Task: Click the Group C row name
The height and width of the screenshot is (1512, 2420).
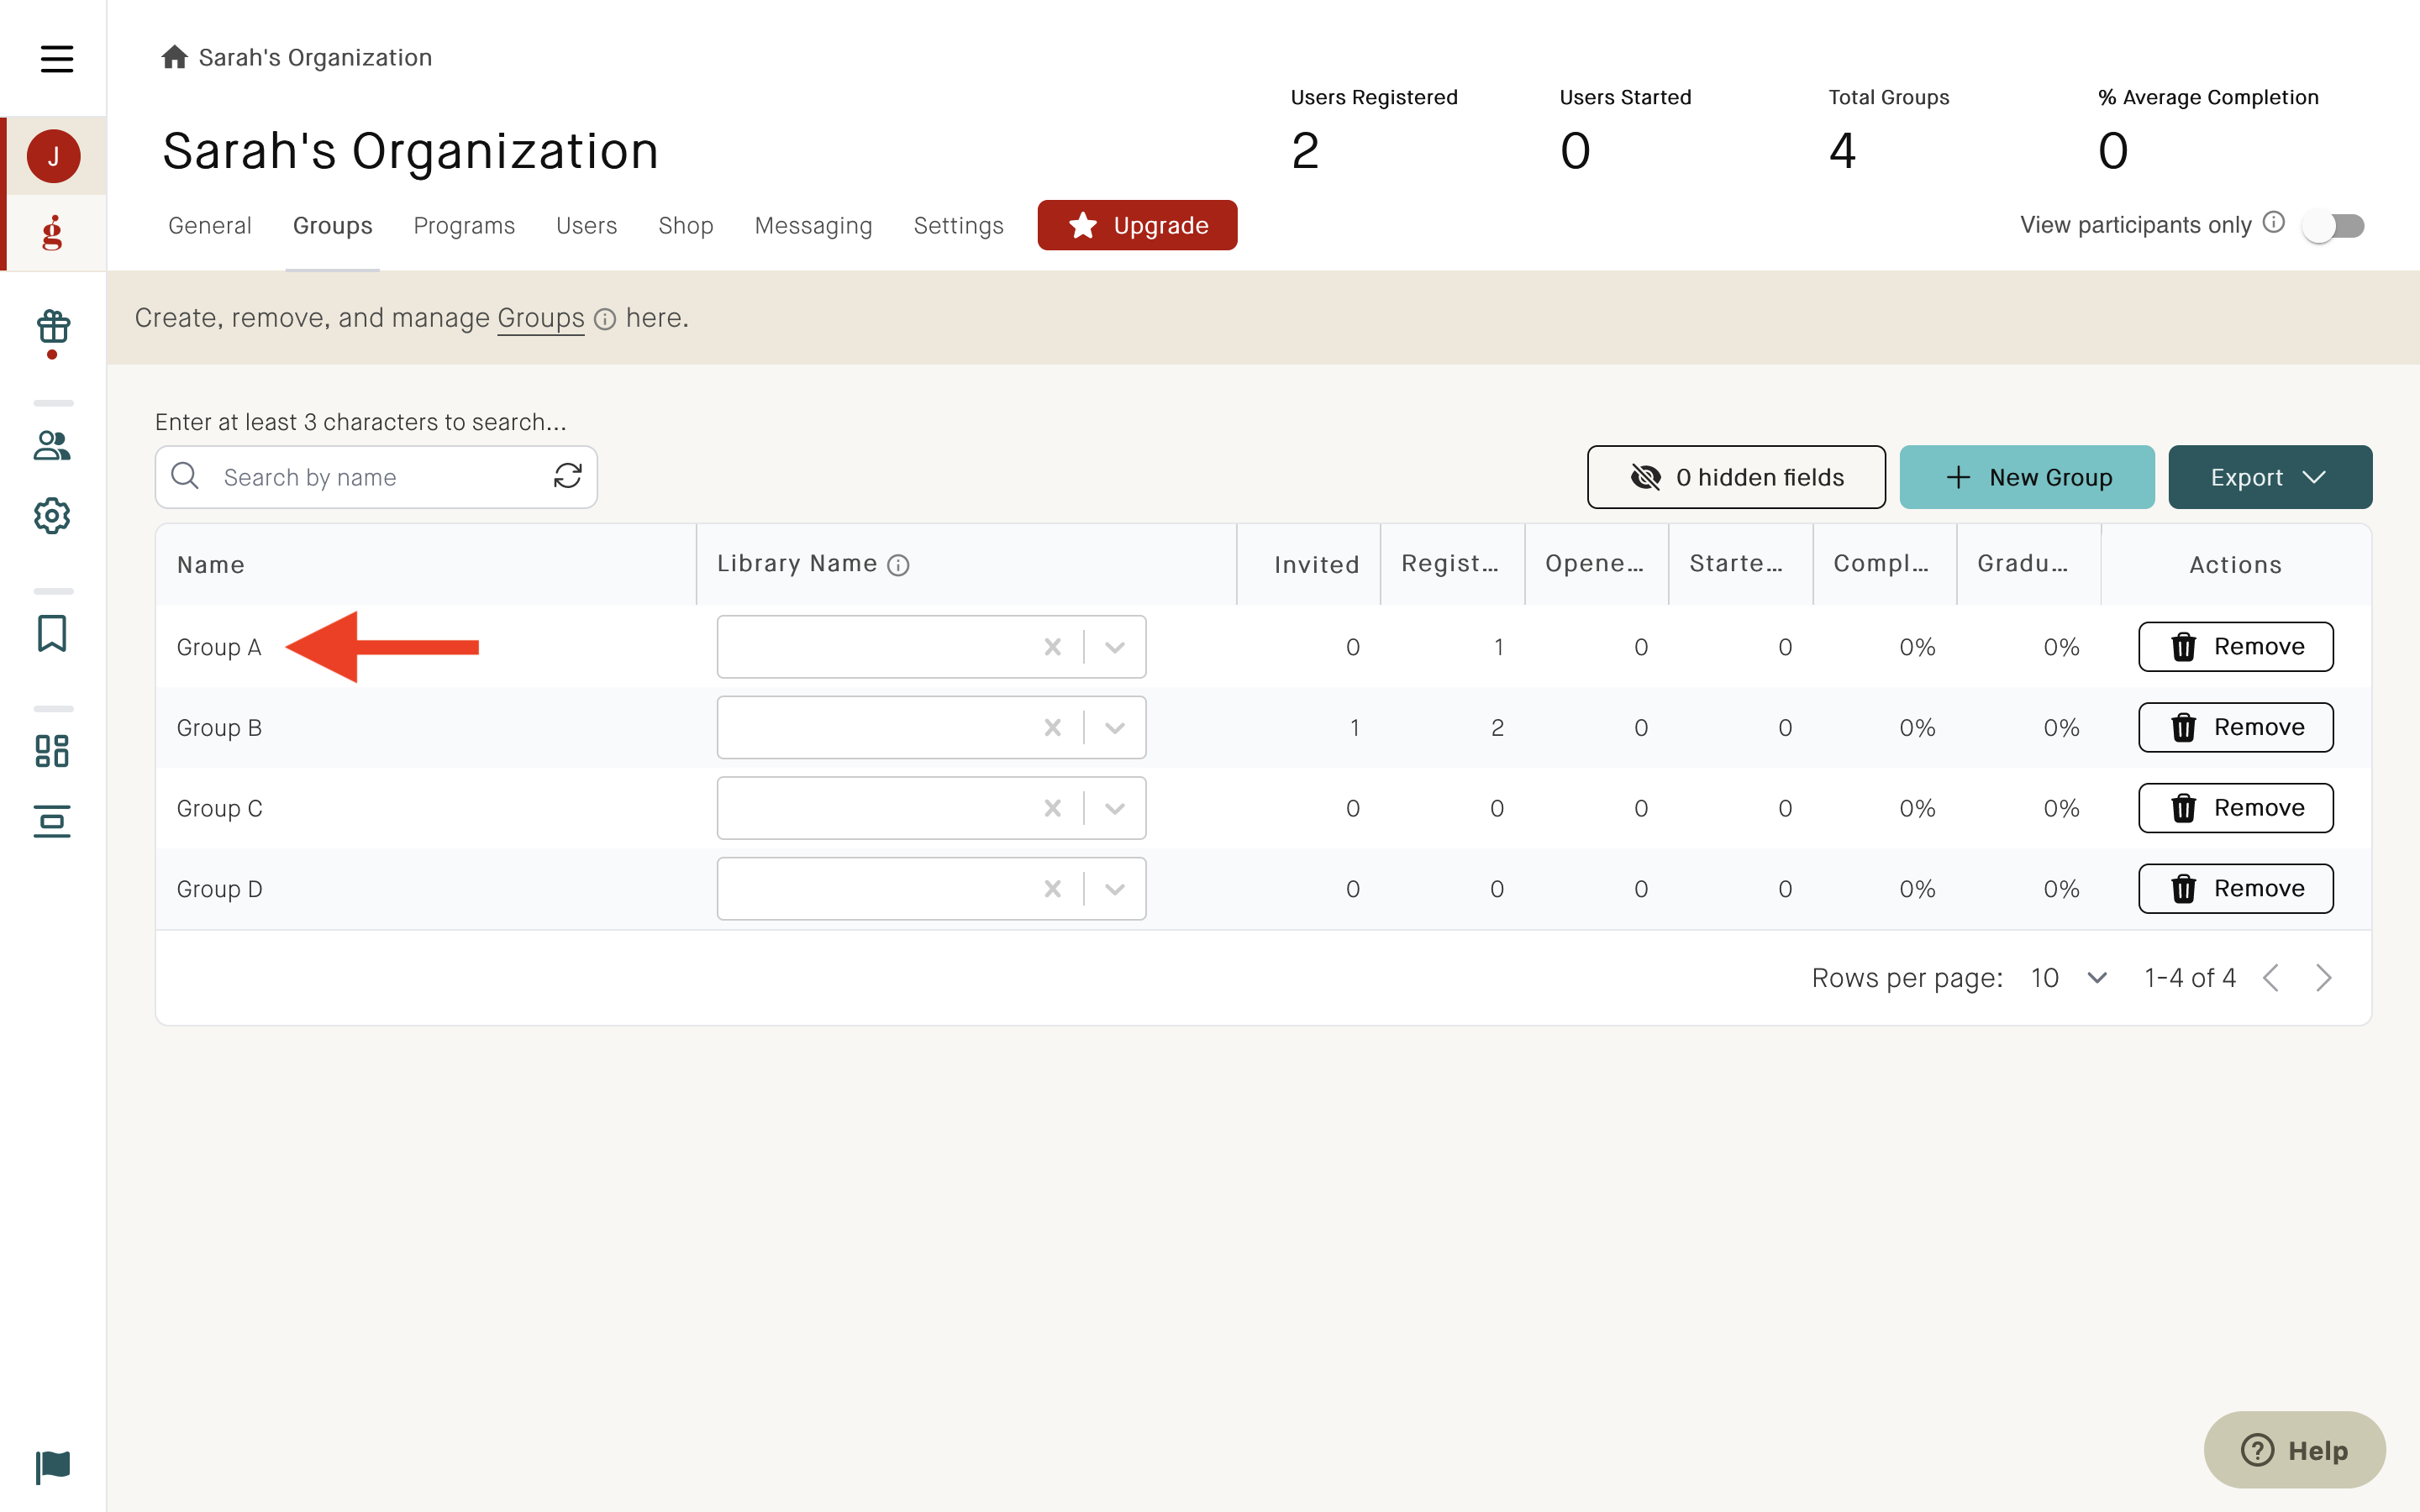Action: 219,808
